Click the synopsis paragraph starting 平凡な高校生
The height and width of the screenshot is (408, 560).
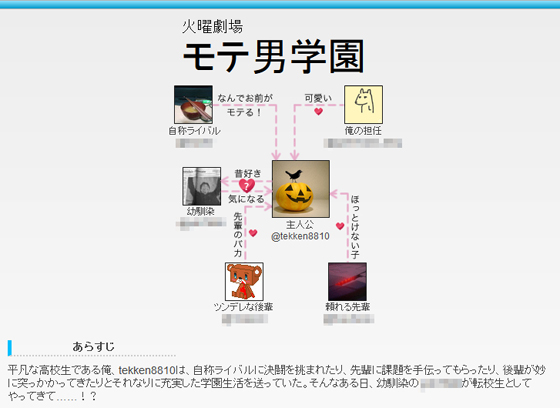point(276,383)
